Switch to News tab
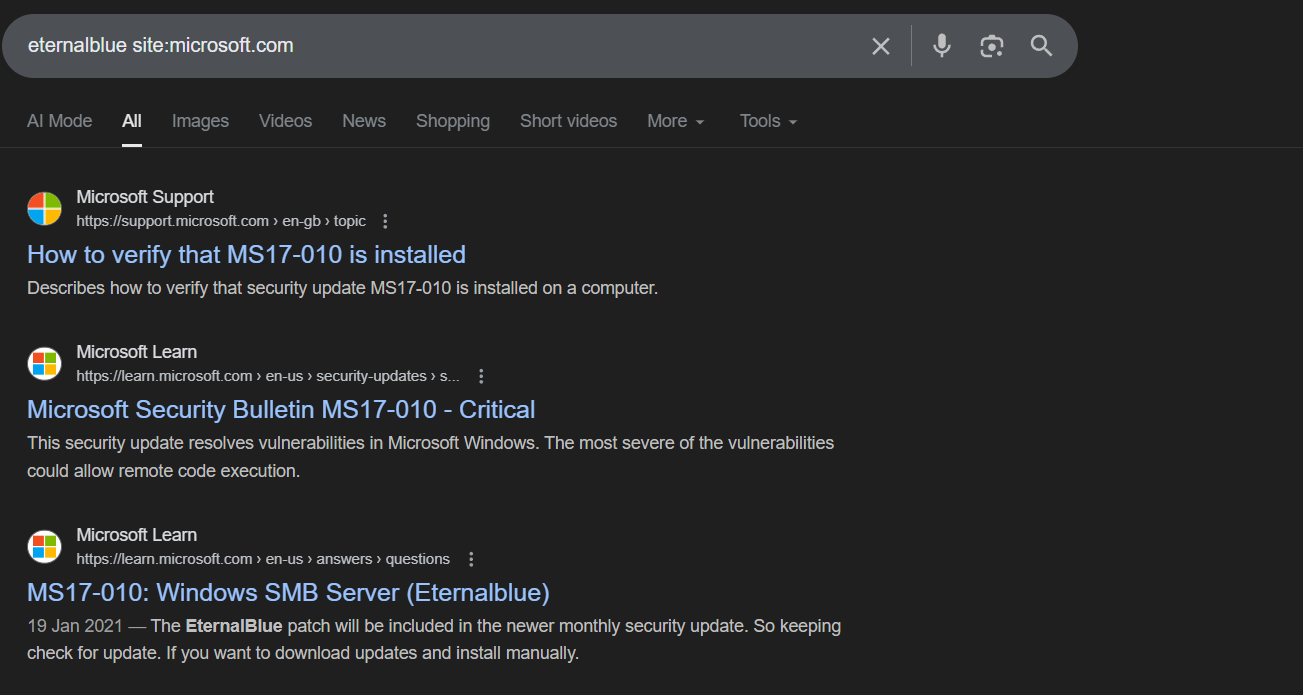Screen dimensions: 1303x695 pyautogui.click(x=364, y=121)
